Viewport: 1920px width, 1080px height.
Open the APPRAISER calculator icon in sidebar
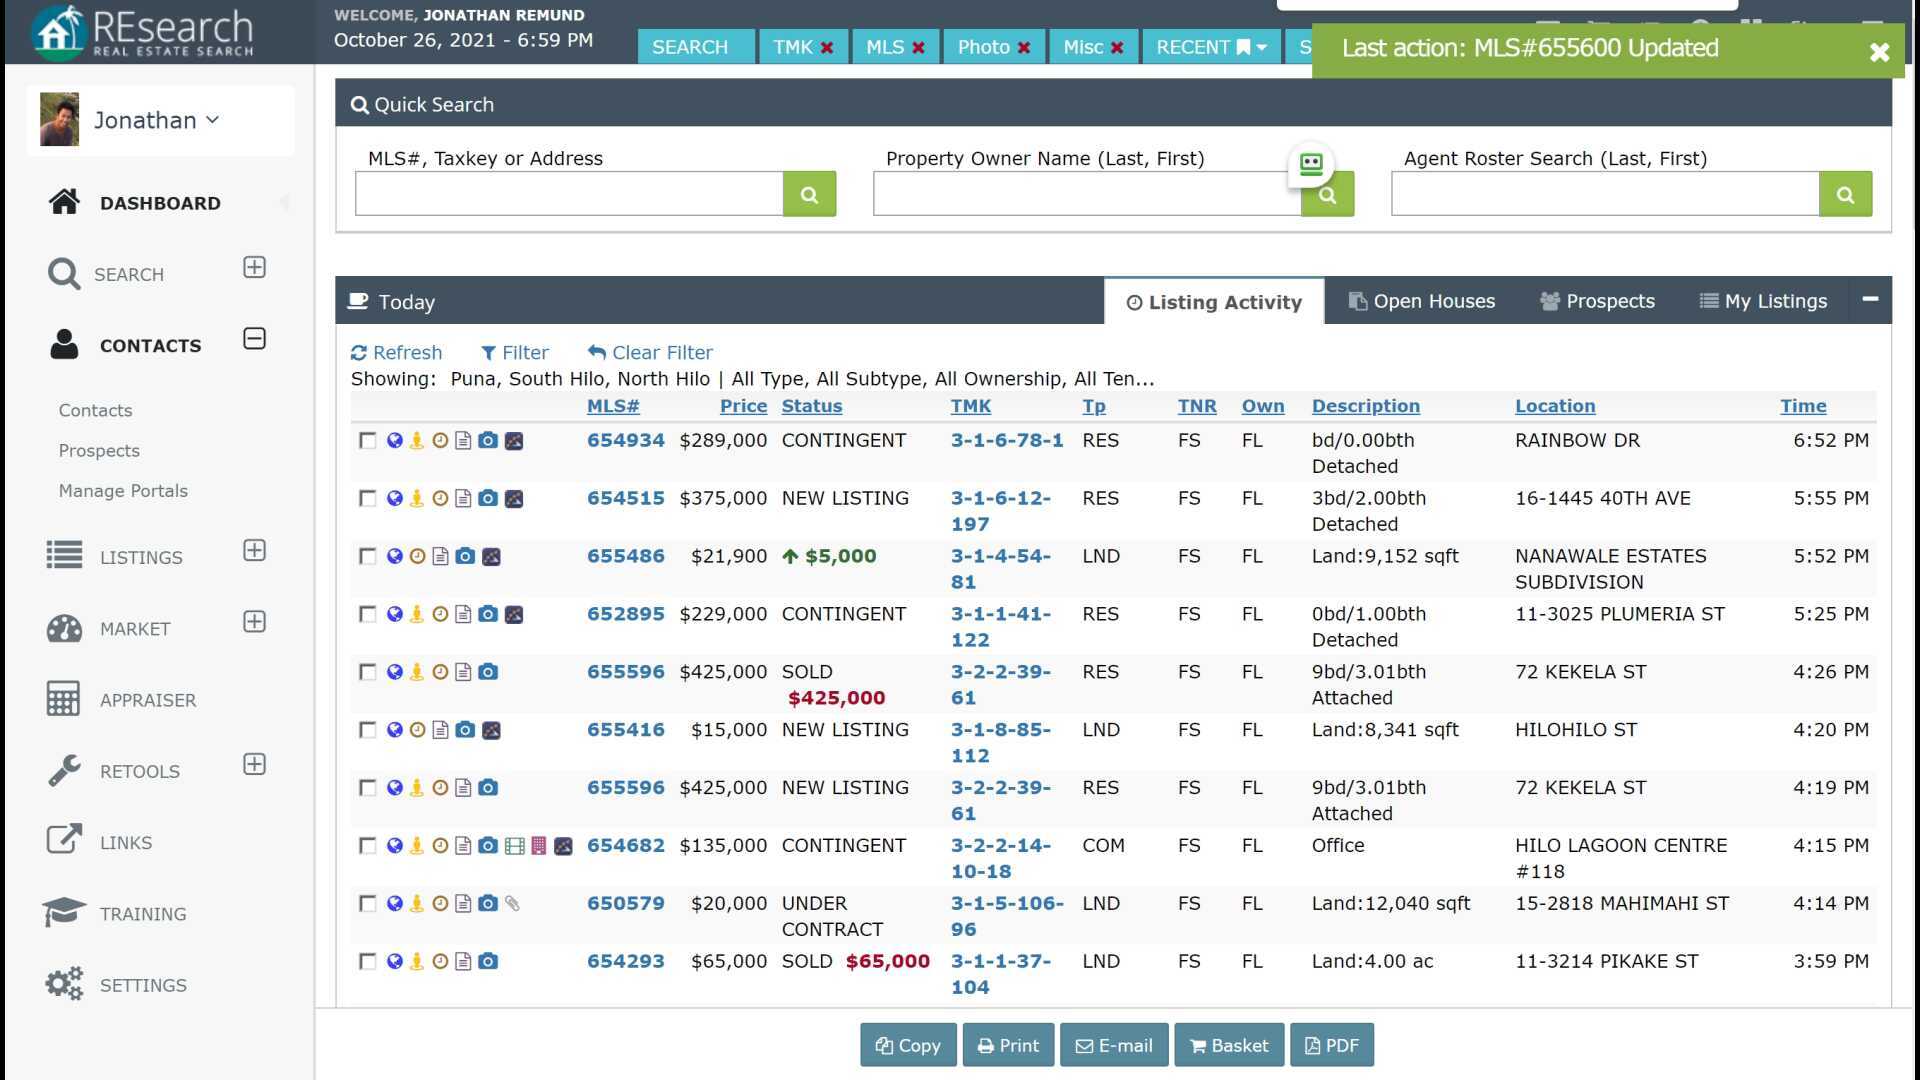[x=63, y=699]
